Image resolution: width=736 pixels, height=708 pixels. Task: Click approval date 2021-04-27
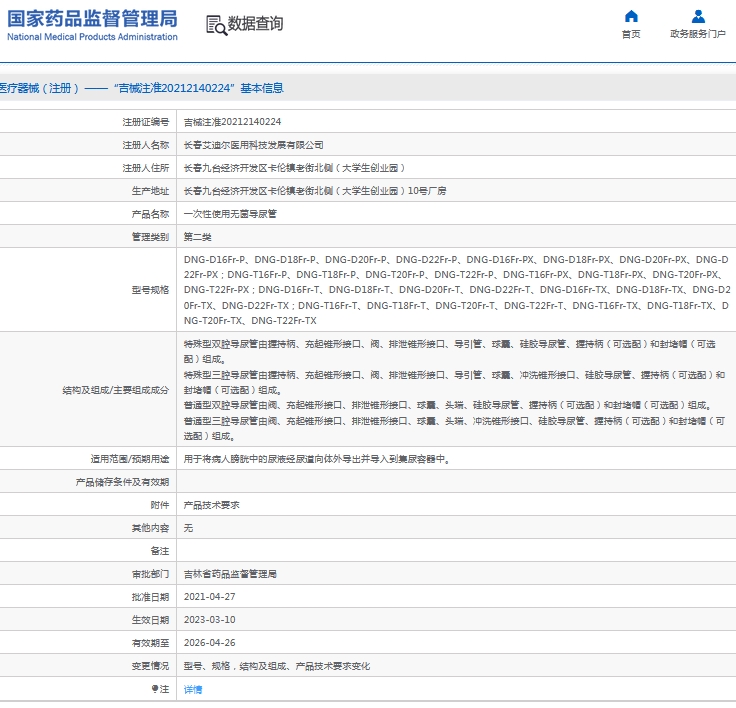tap(209, 597)
